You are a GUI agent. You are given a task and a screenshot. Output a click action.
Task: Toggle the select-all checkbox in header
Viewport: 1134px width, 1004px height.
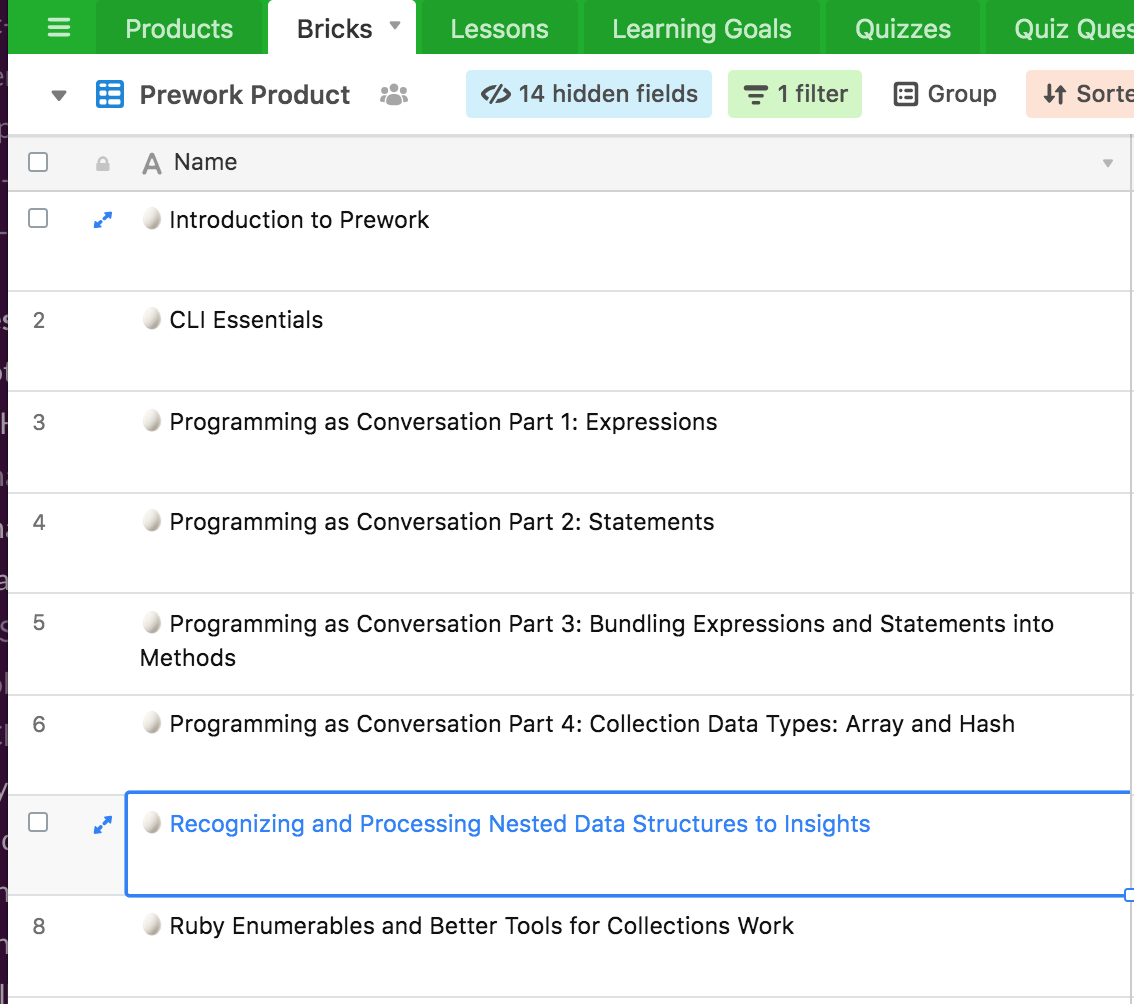click(x=38, y=162)
